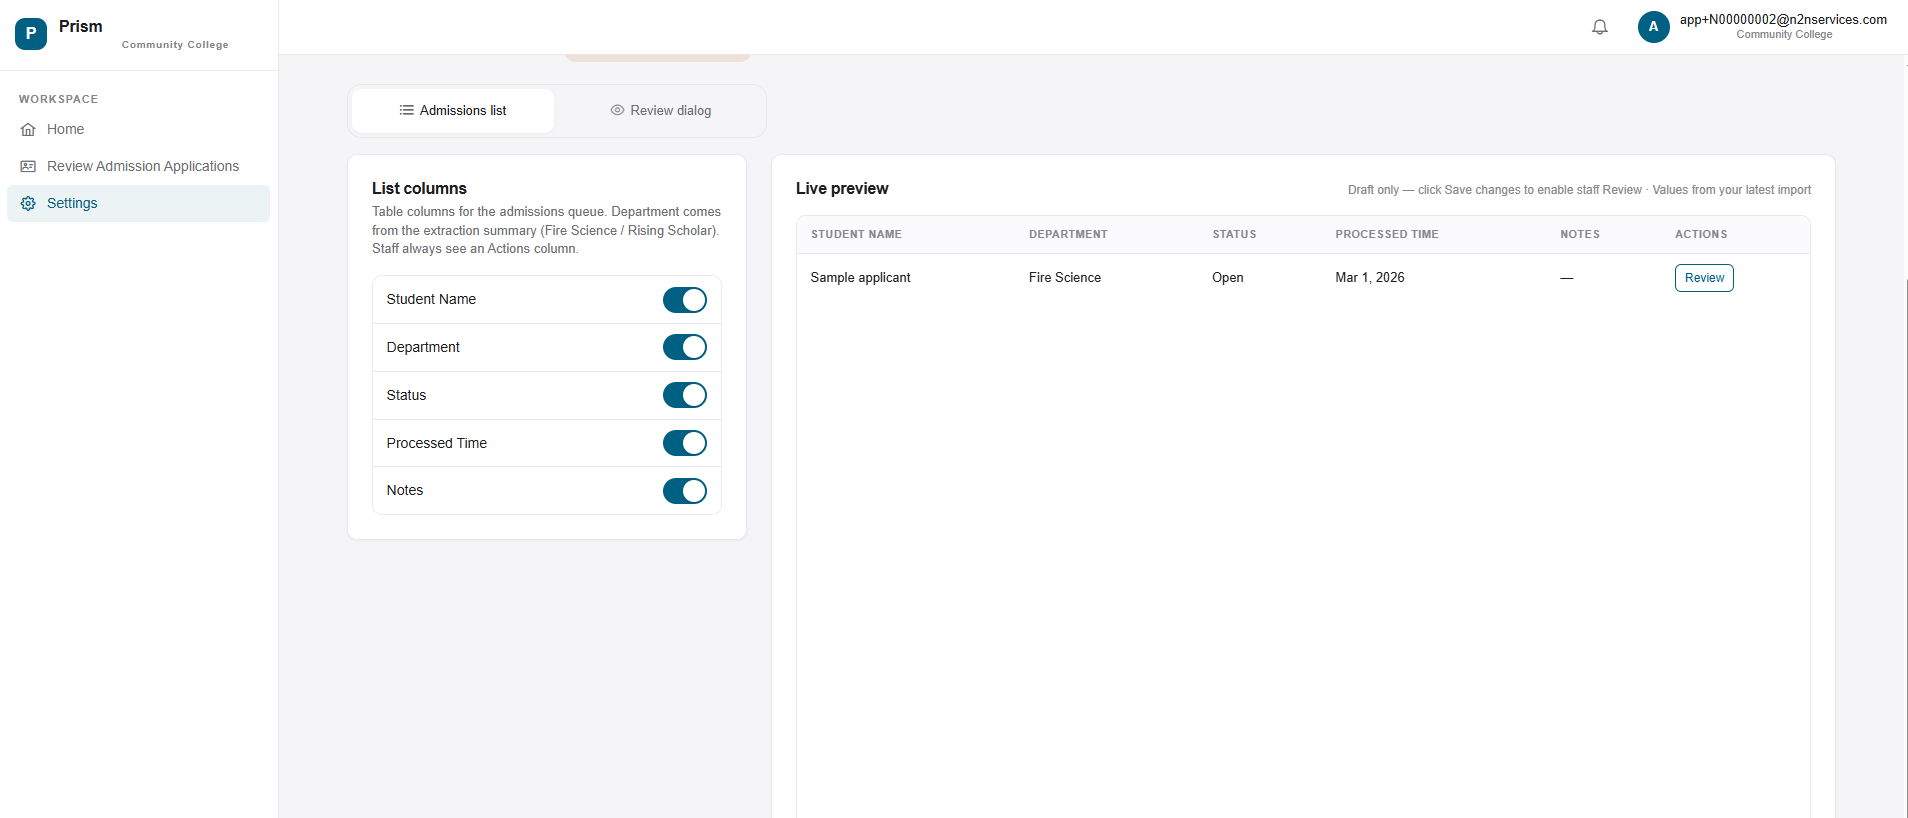Click the Open status cell
Screen dimensions: 1908x818
pyautogui.click(x=1228, y=278)
